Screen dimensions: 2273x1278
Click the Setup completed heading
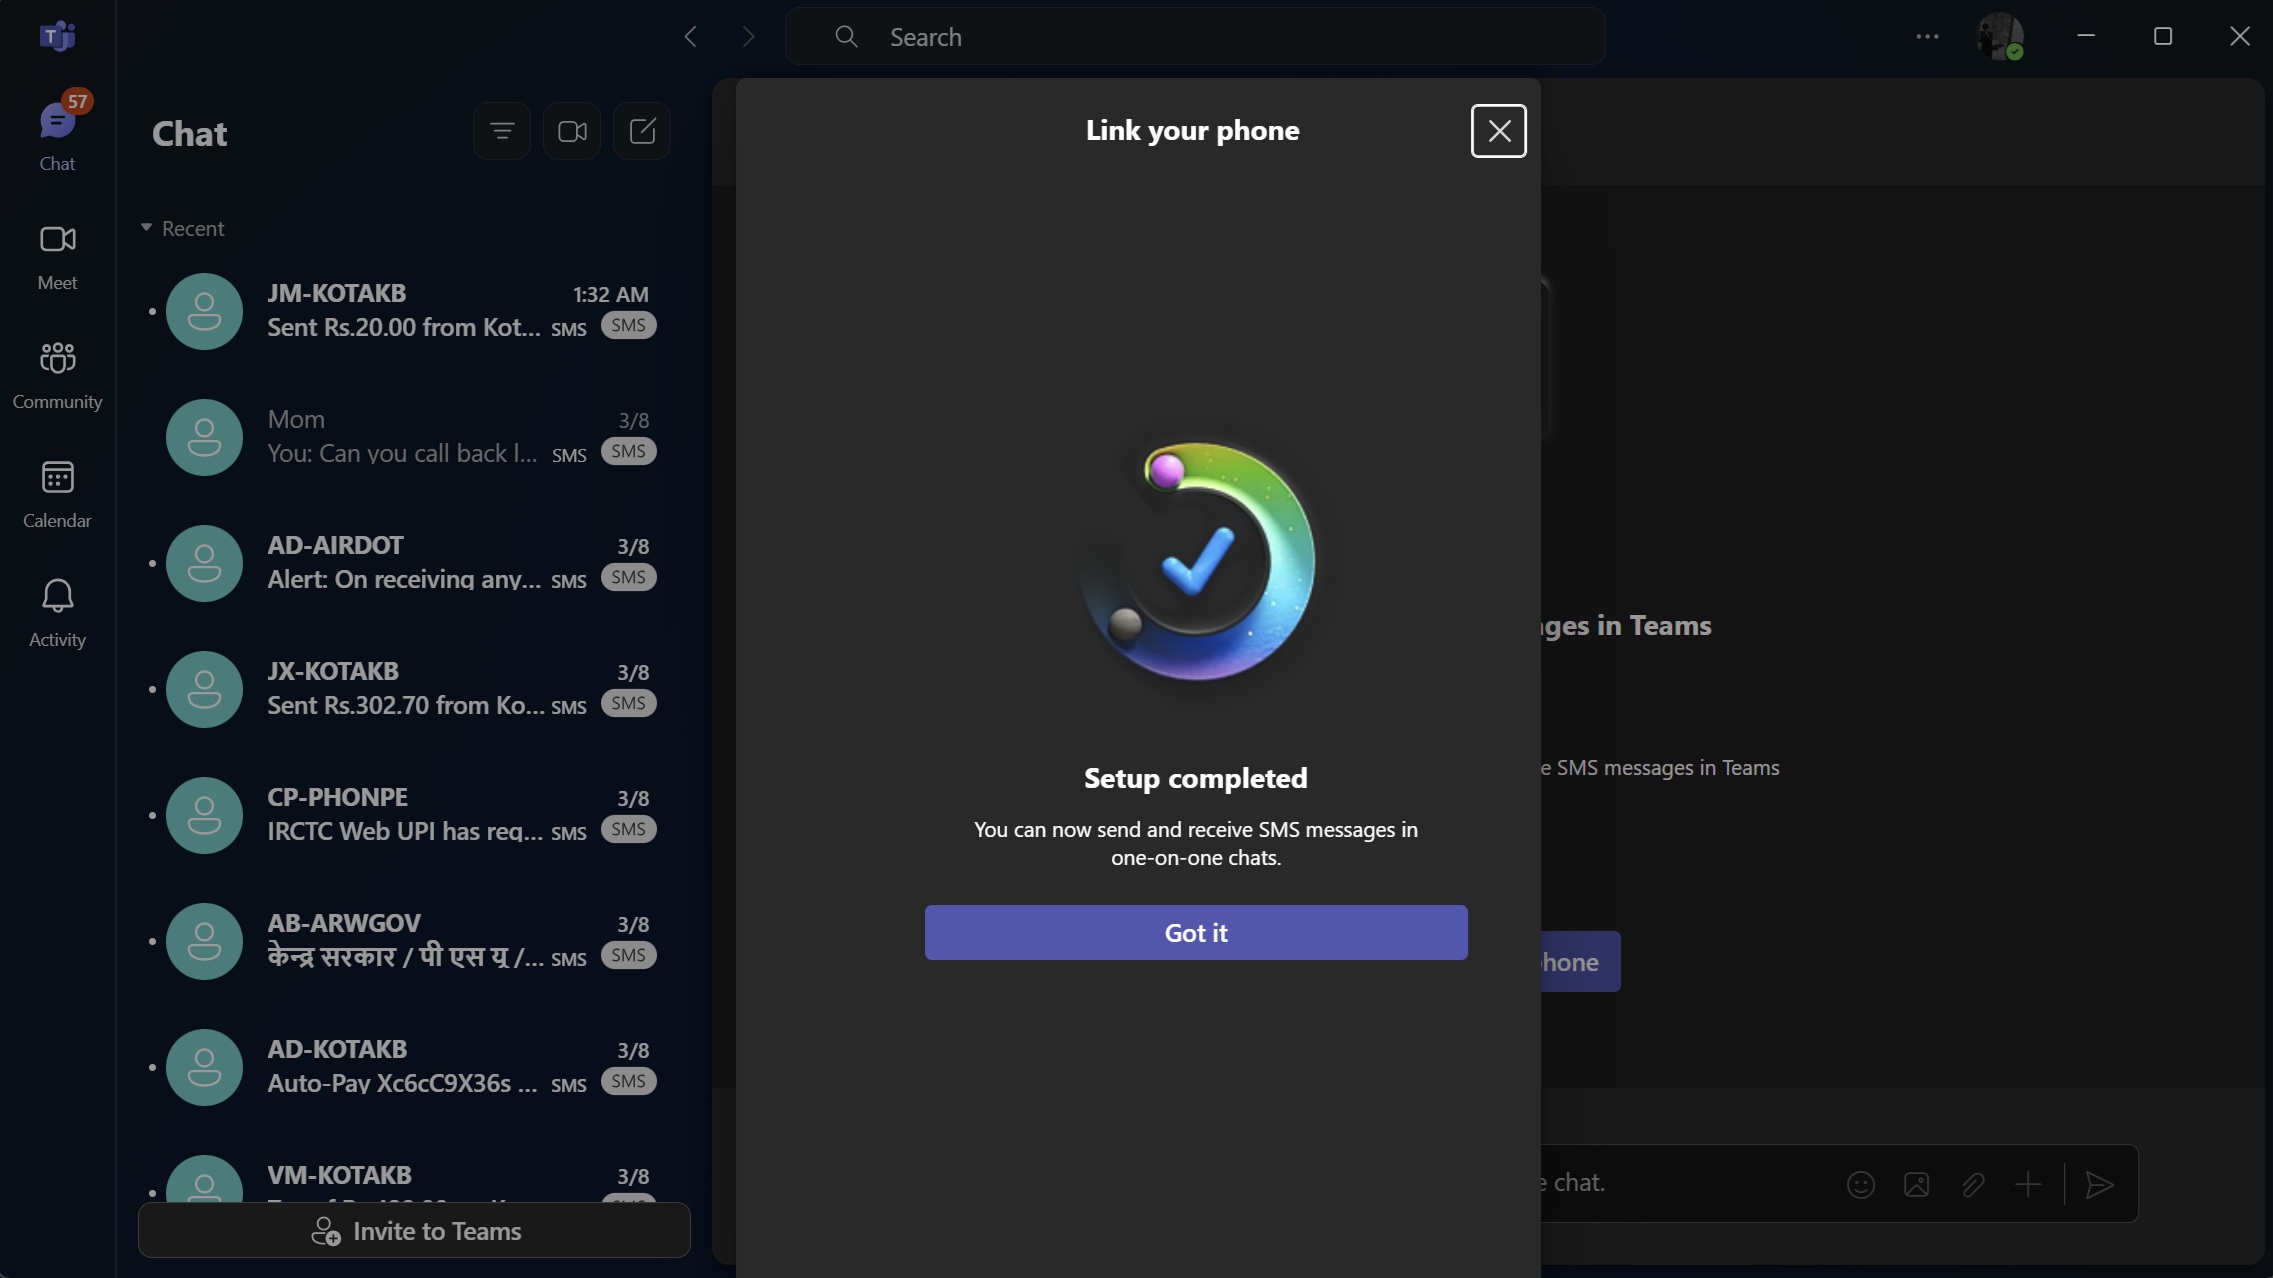coord(1196,777)
